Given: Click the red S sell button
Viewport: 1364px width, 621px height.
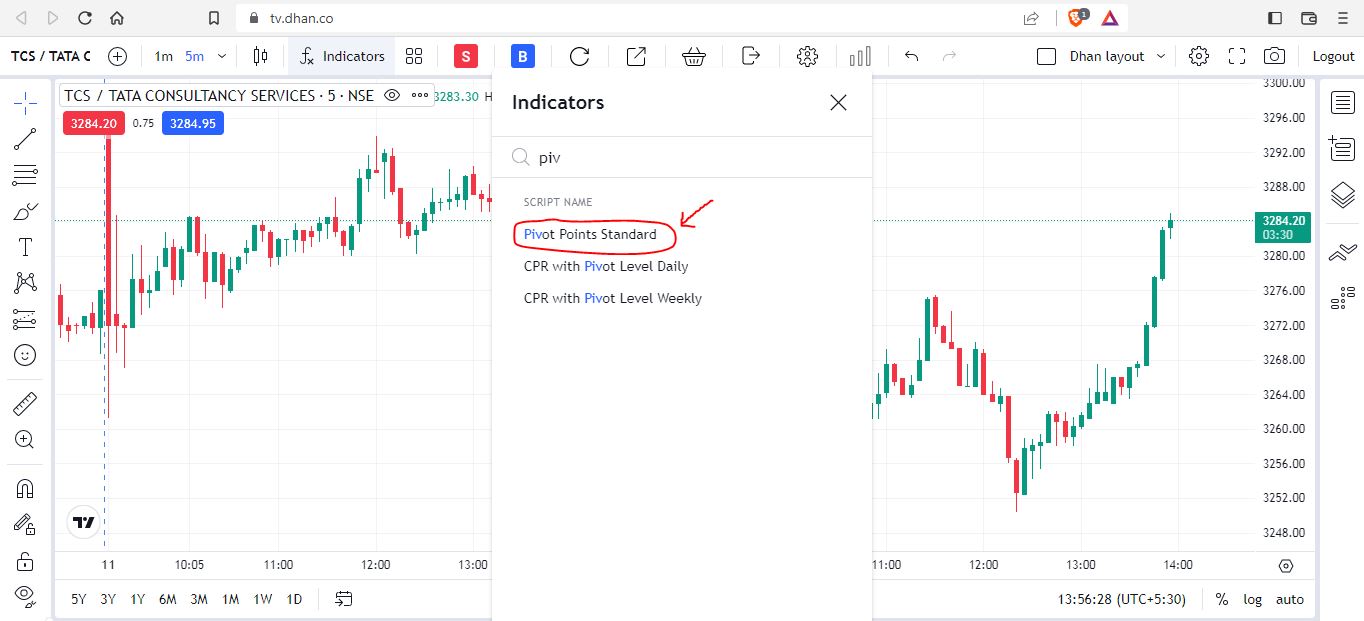Looking at the screenshot, I should tap(465, 56).
